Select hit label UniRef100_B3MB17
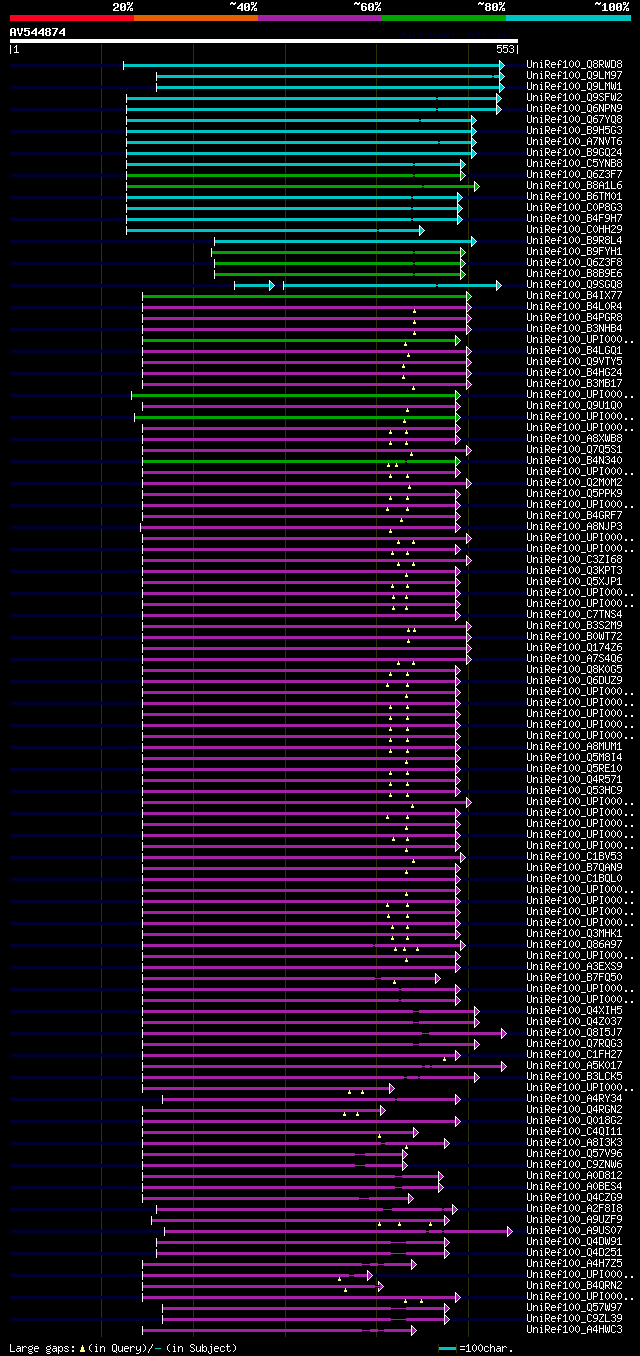This screenshot has height=1356, width=640. (574, 383)
